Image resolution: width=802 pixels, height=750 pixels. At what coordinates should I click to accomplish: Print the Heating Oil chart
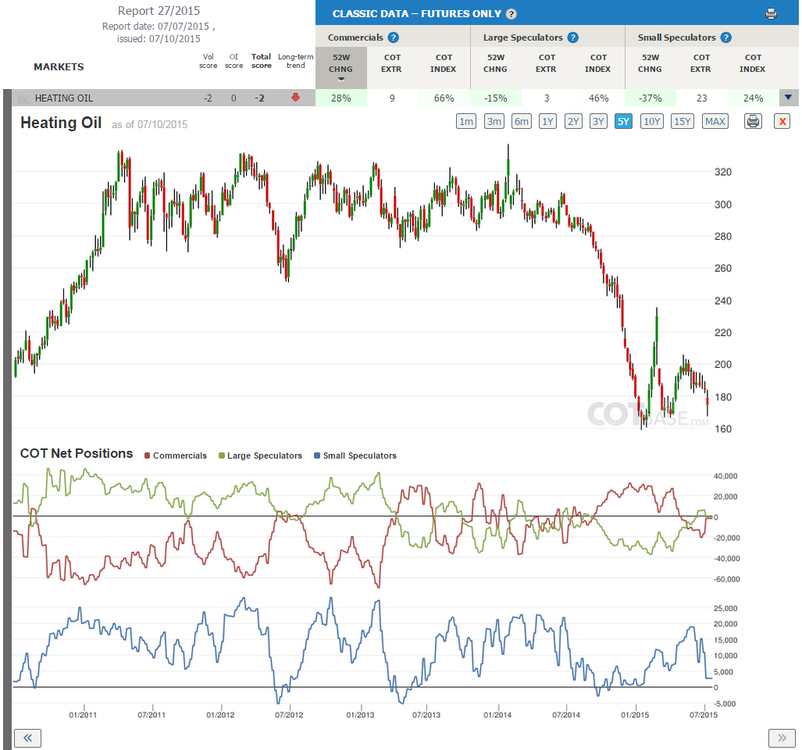(753, 121)
